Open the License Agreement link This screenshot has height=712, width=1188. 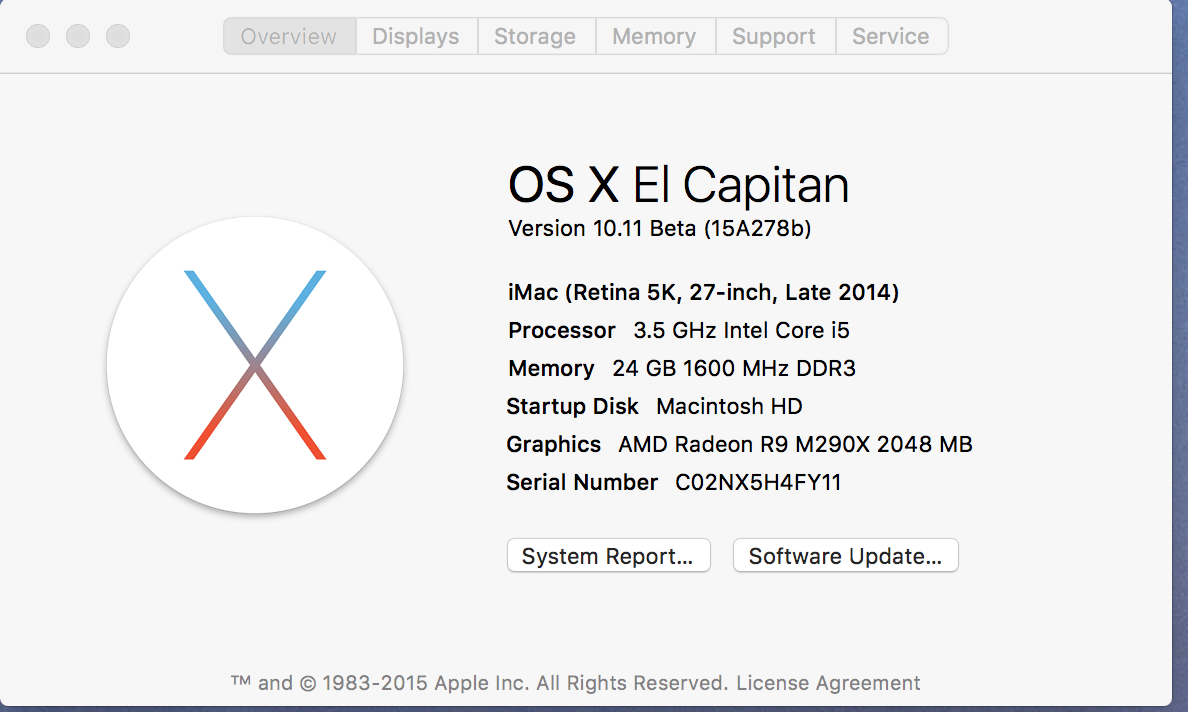(828, 683)
